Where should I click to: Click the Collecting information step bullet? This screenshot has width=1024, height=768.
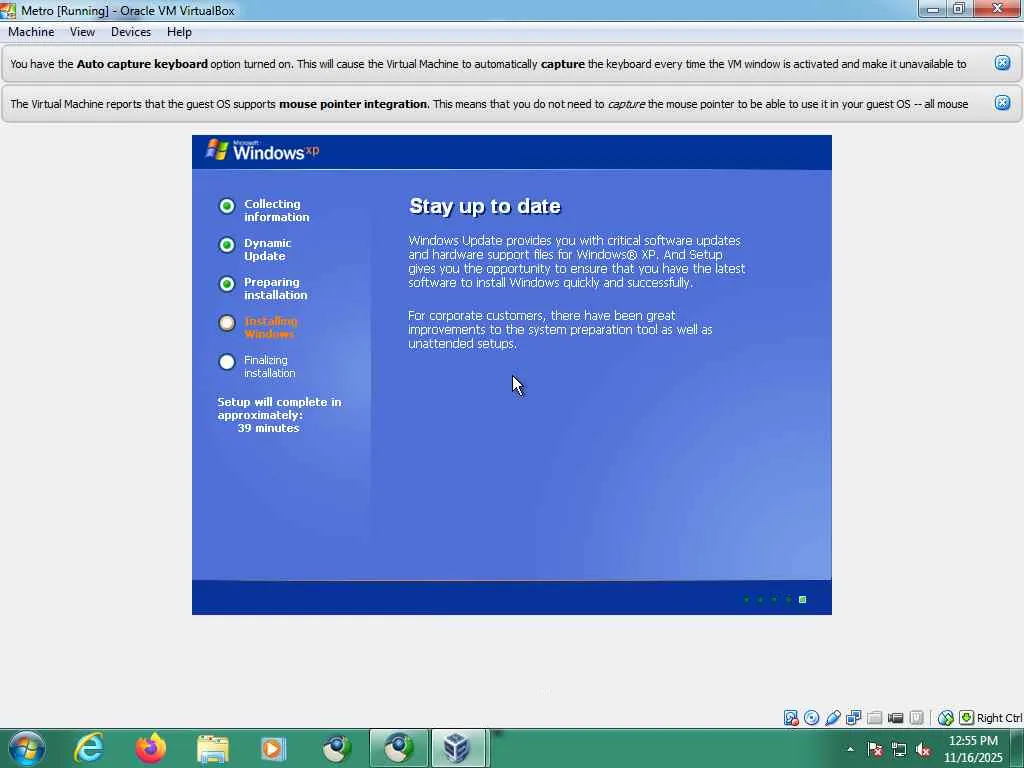click(227, 206)
